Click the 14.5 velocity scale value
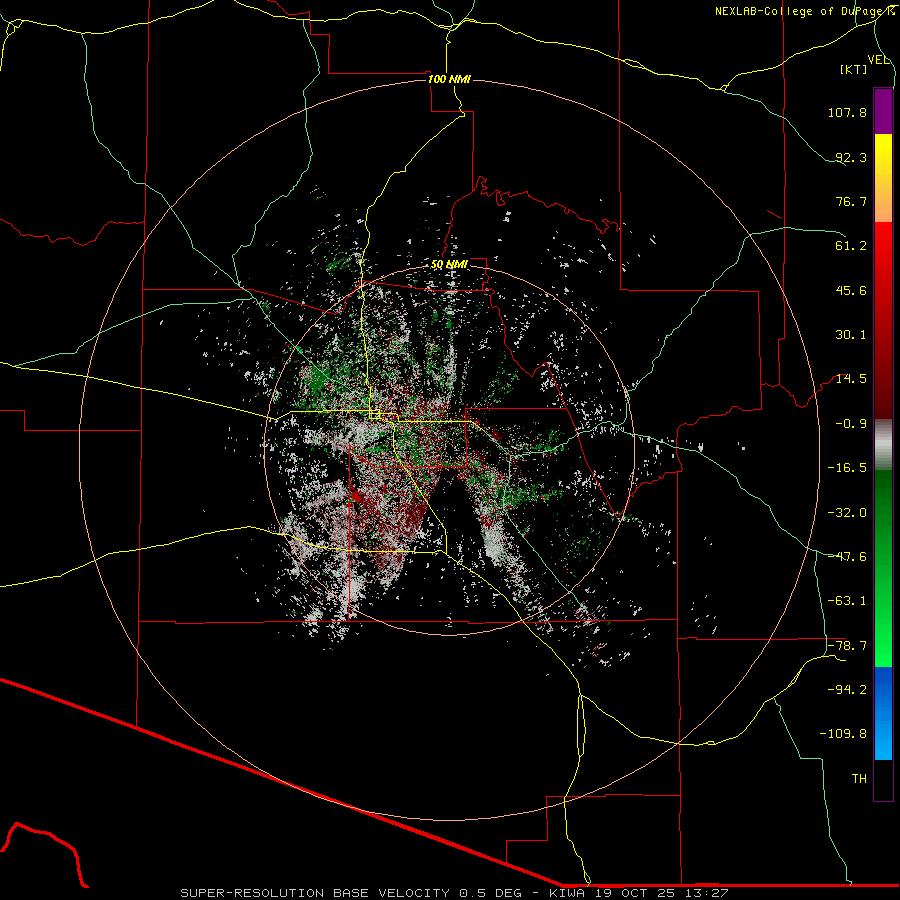The height and width of the screenshot is (900, 900). tap(851, 379)
